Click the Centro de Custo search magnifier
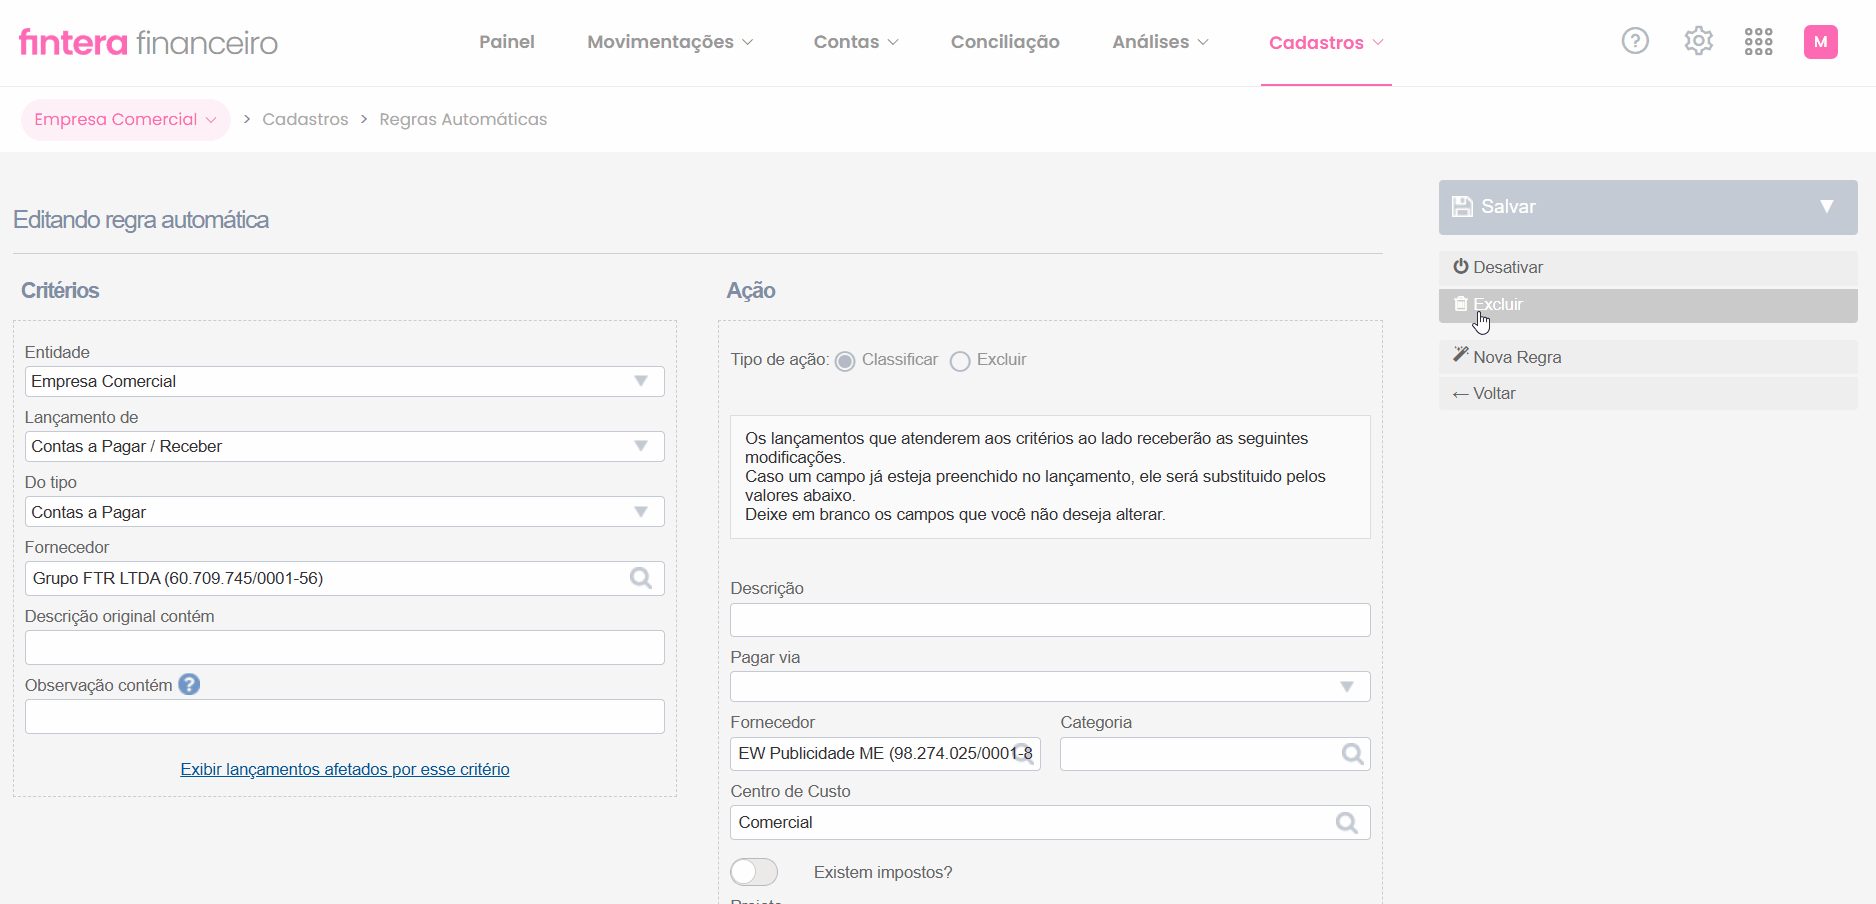Viewport: 1876px width, 904px height. (1347, 822)
